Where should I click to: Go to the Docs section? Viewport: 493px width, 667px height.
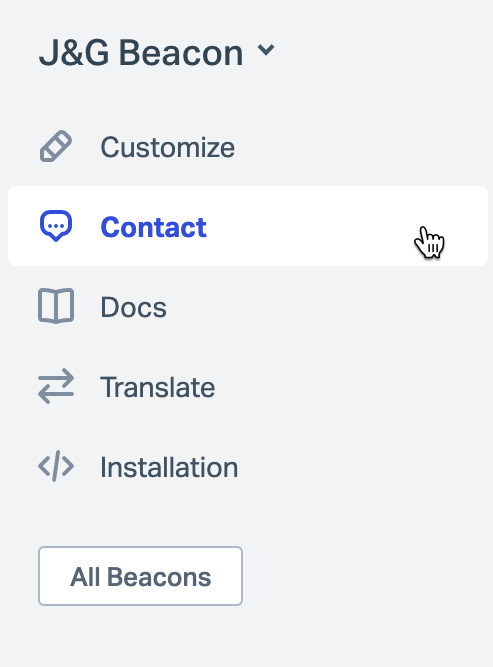point(248,306)
